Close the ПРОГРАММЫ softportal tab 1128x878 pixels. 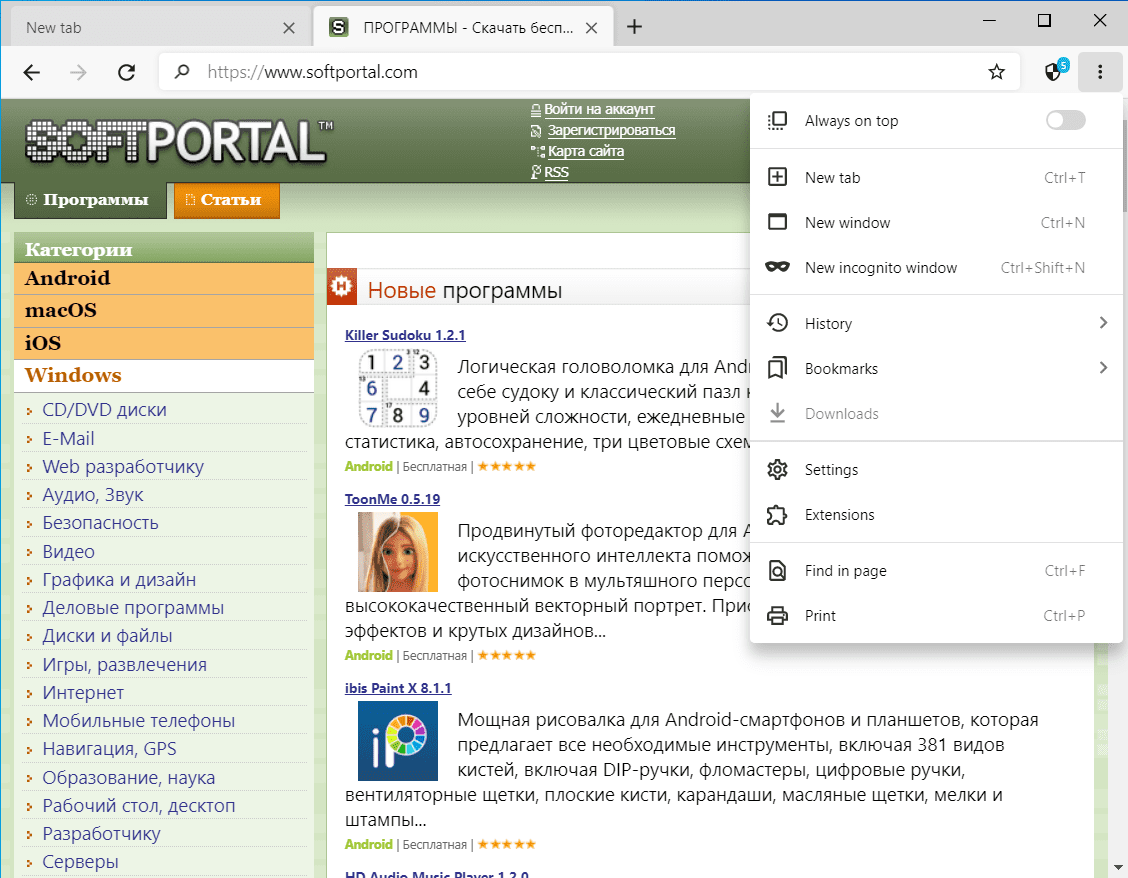point(591,28)
